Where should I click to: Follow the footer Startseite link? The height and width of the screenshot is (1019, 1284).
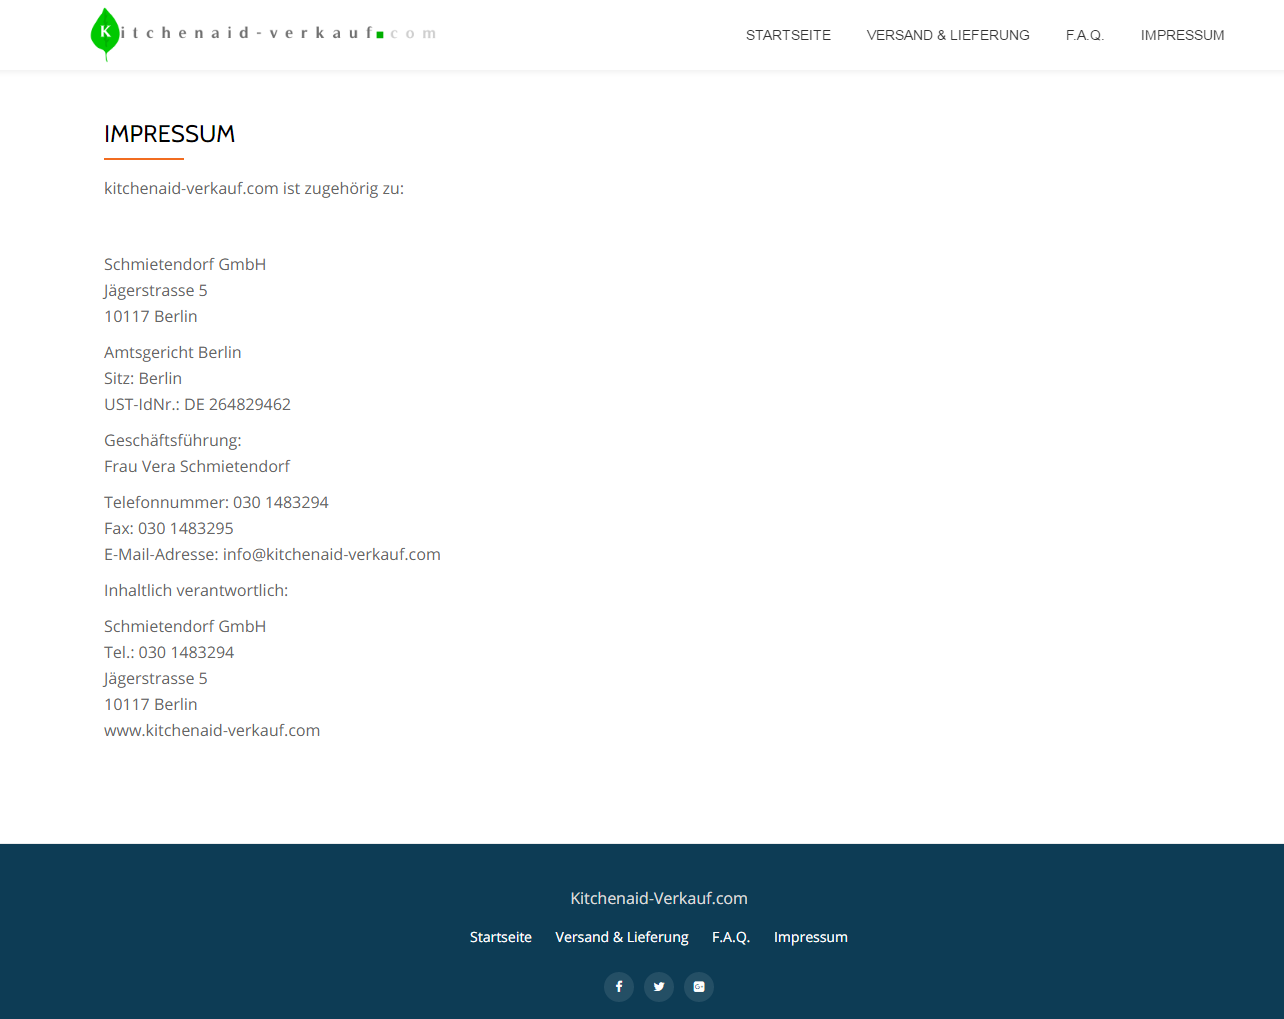pos(501,937)
